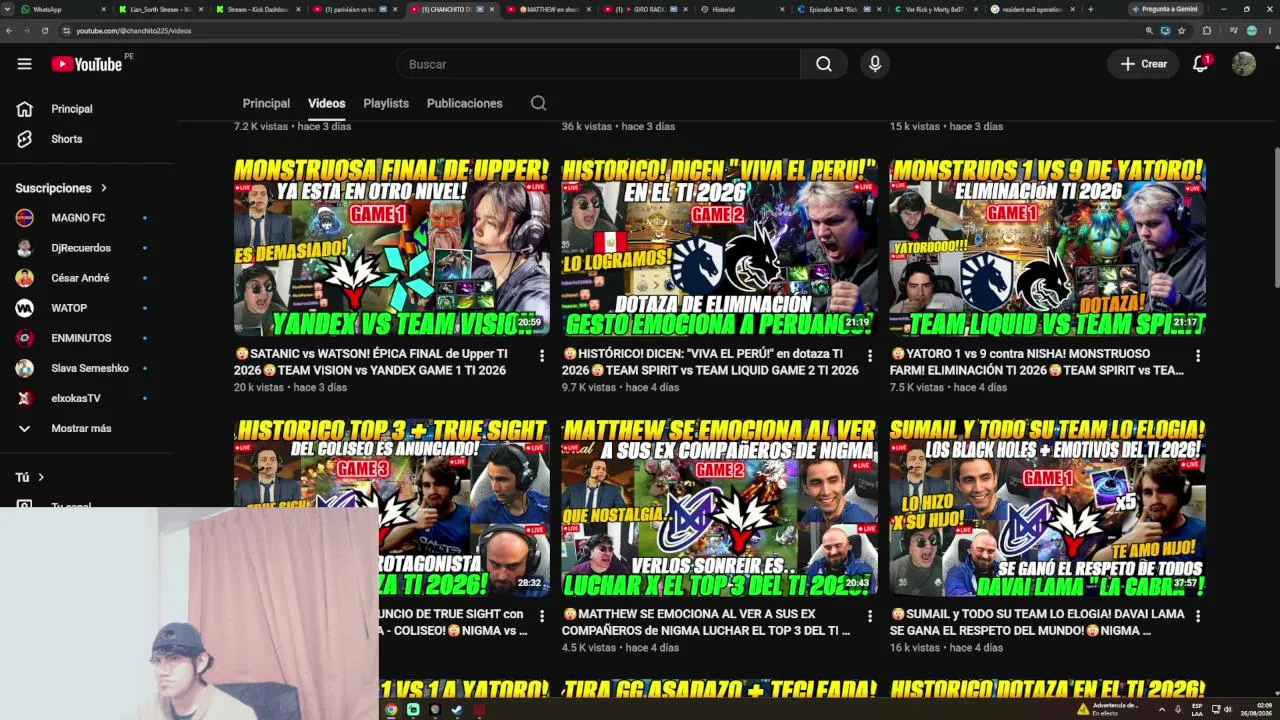Click the Crear button
This screenshot has width=1280, height=720.
pyautogui.click(x=1144, y=64)
